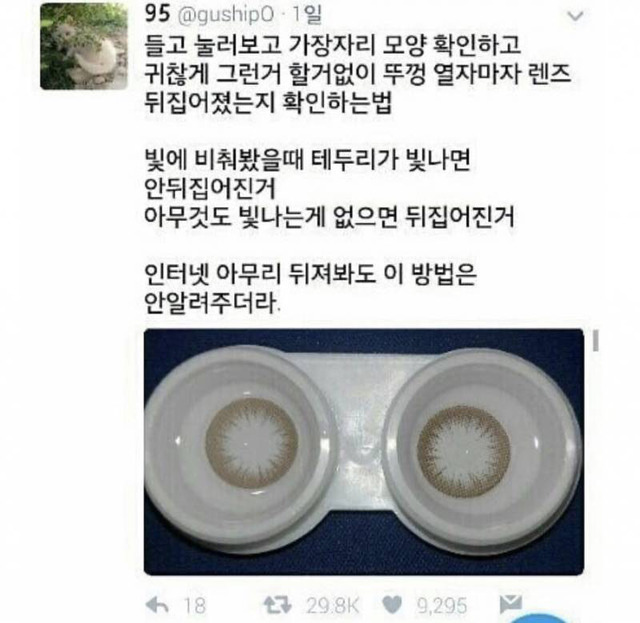Viewport: 640px width, 623px height.
Task: Click the @gushipO handle
Action: click(227, 15)
